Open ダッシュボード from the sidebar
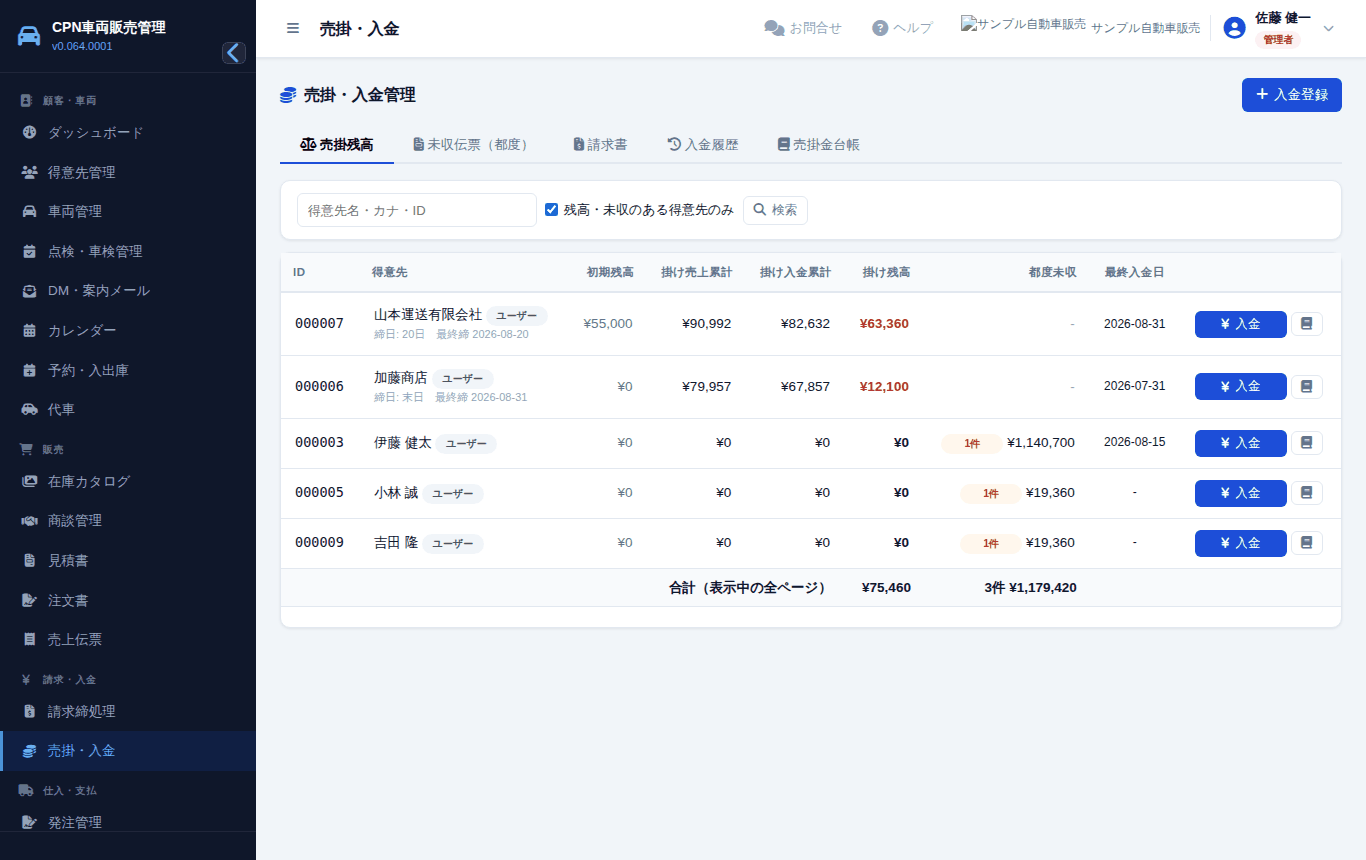 pyautogui.click(x=128, y=133)
